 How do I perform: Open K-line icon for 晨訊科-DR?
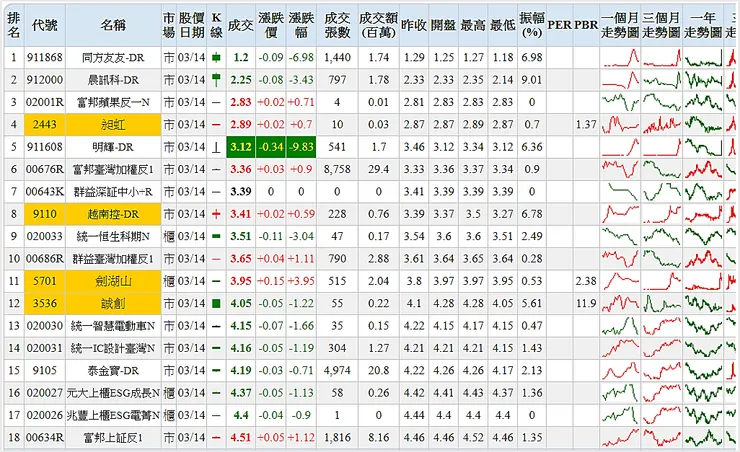(x=216, y=80)
